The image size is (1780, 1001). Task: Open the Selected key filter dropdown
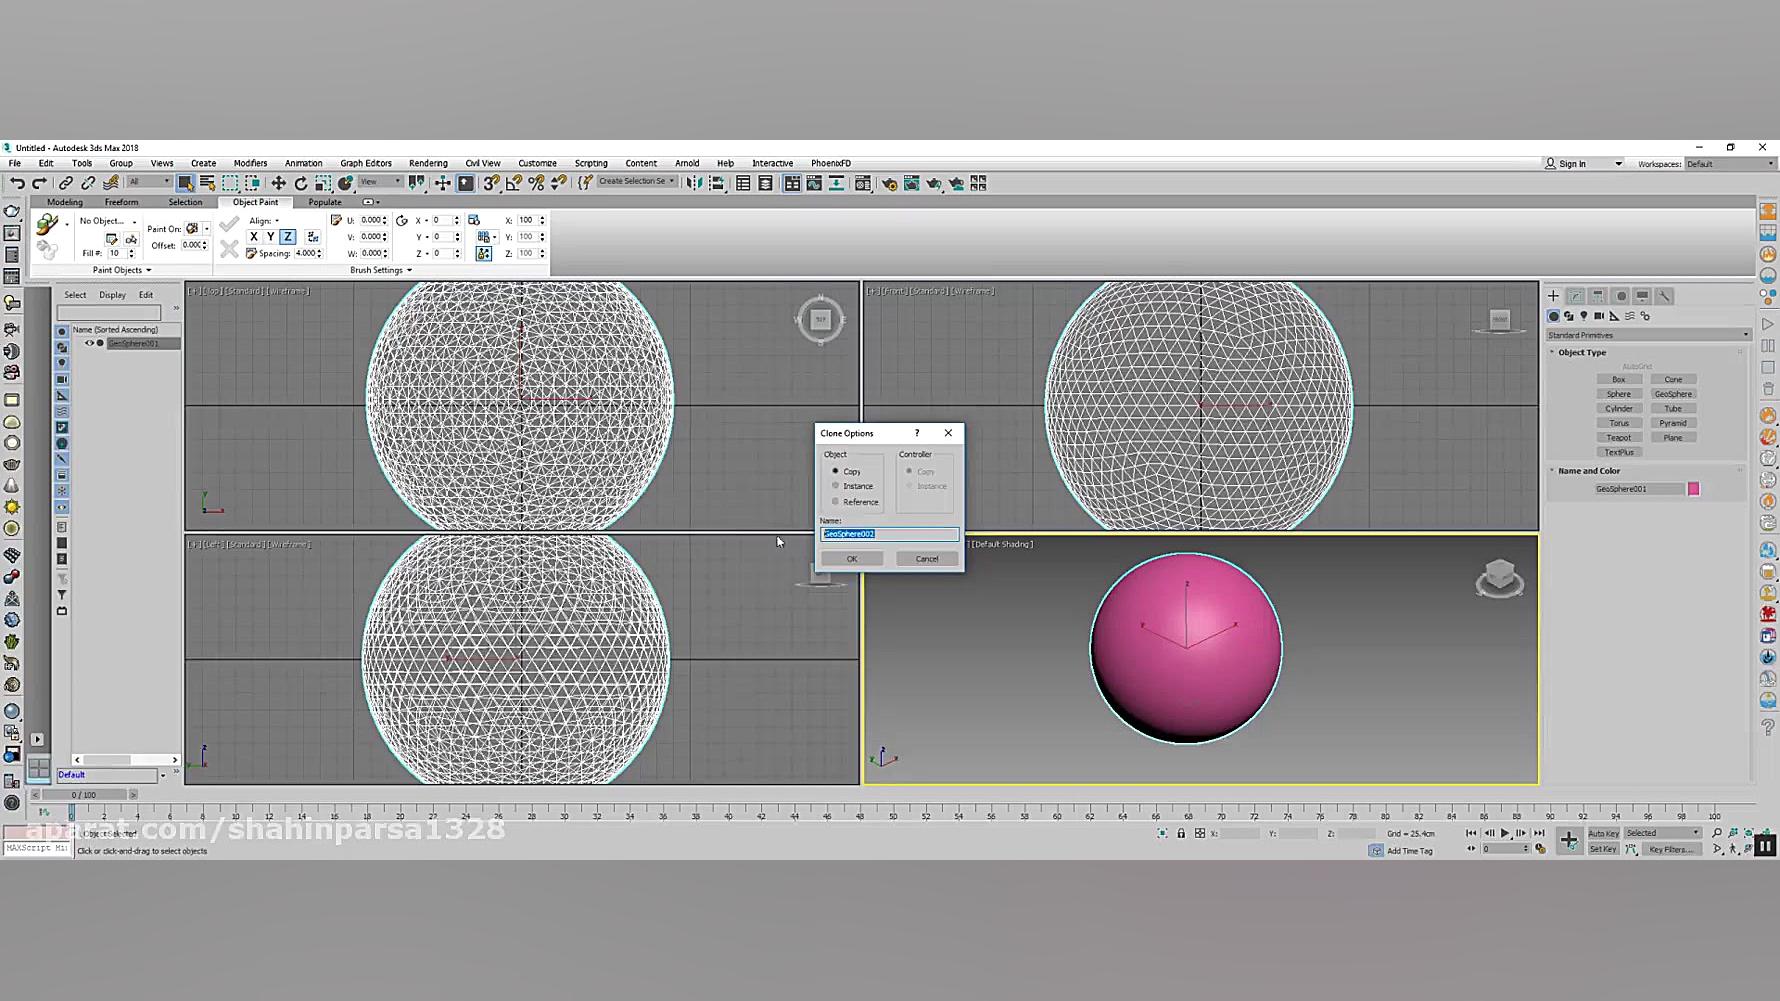tap(1662, 833)
